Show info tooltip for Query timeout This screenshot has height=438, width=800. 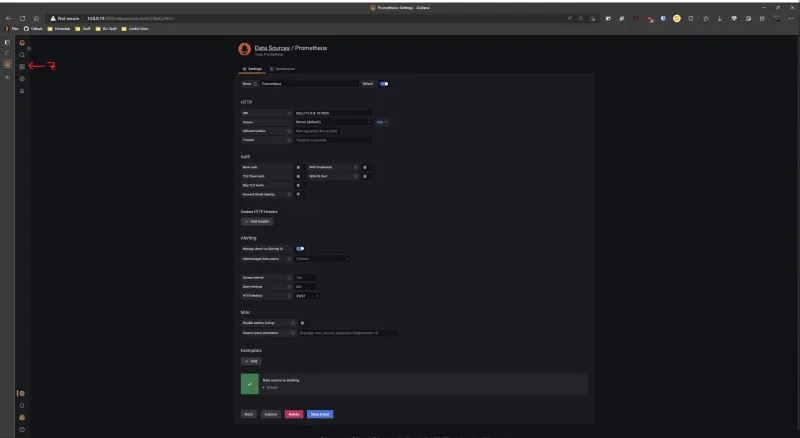pyautogui.click(x=289, y=287)
